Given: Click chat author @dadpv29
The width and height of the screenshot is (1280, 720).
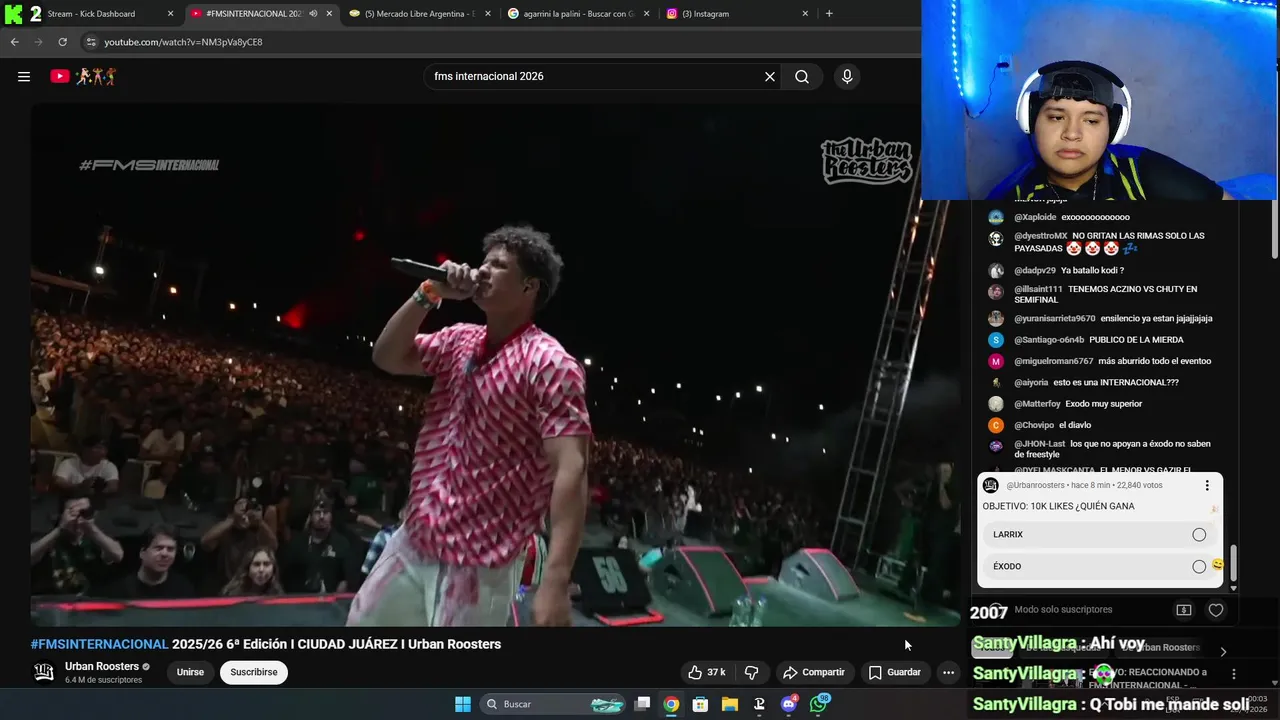Looking at the screenshot, I should [x=1035, y=270].
